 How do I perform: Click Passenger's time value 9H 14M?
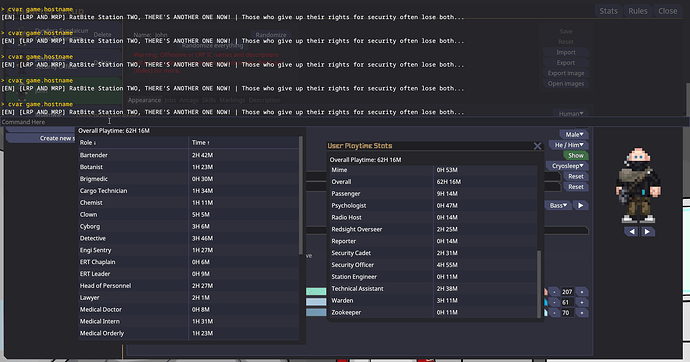[447, 194]
